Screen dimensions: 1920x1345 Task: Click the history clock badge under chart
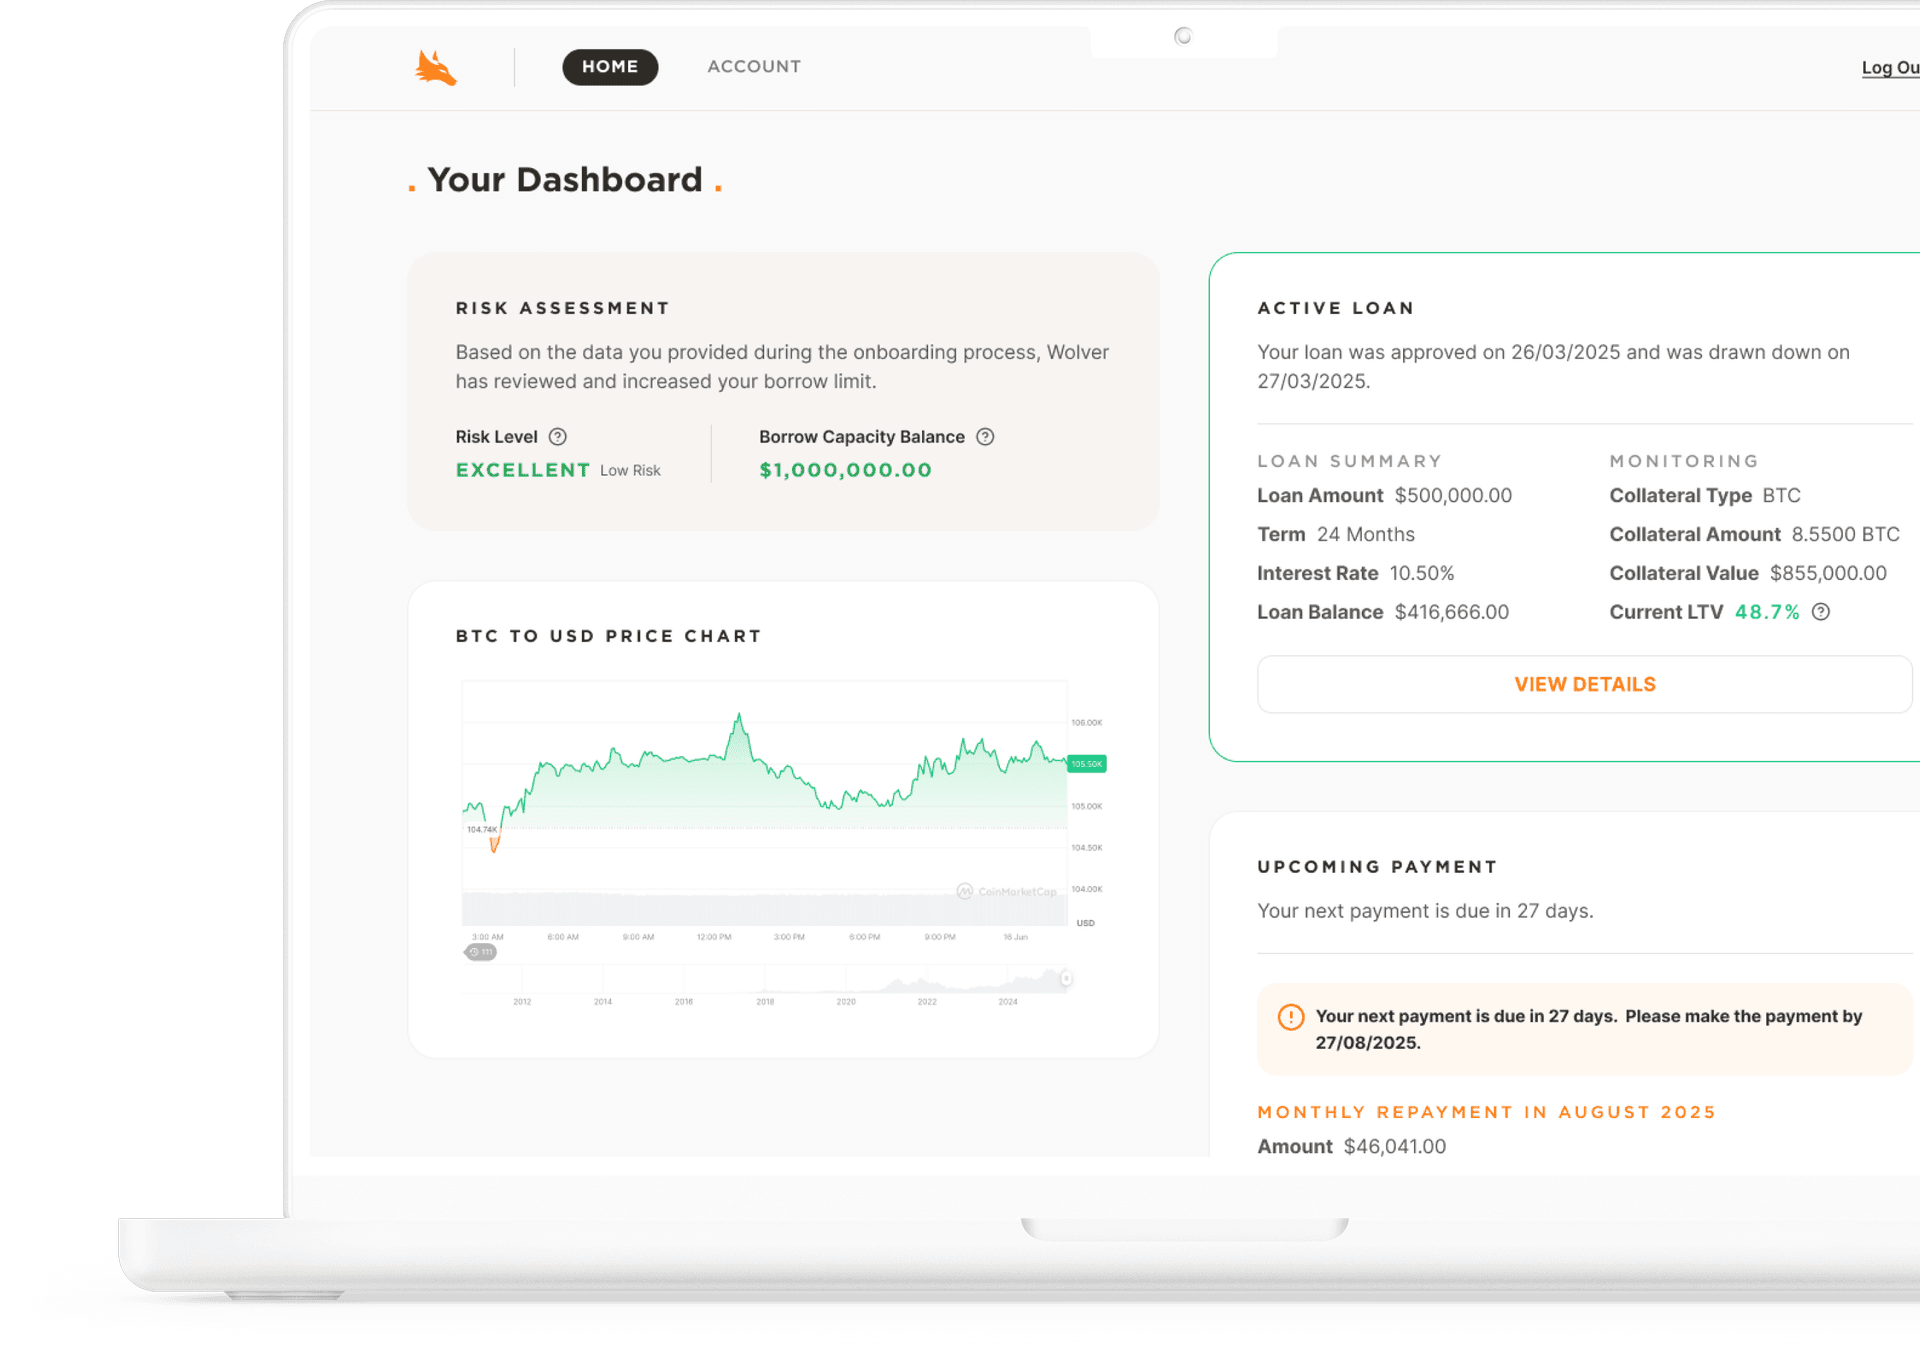(x=481, y=952)
